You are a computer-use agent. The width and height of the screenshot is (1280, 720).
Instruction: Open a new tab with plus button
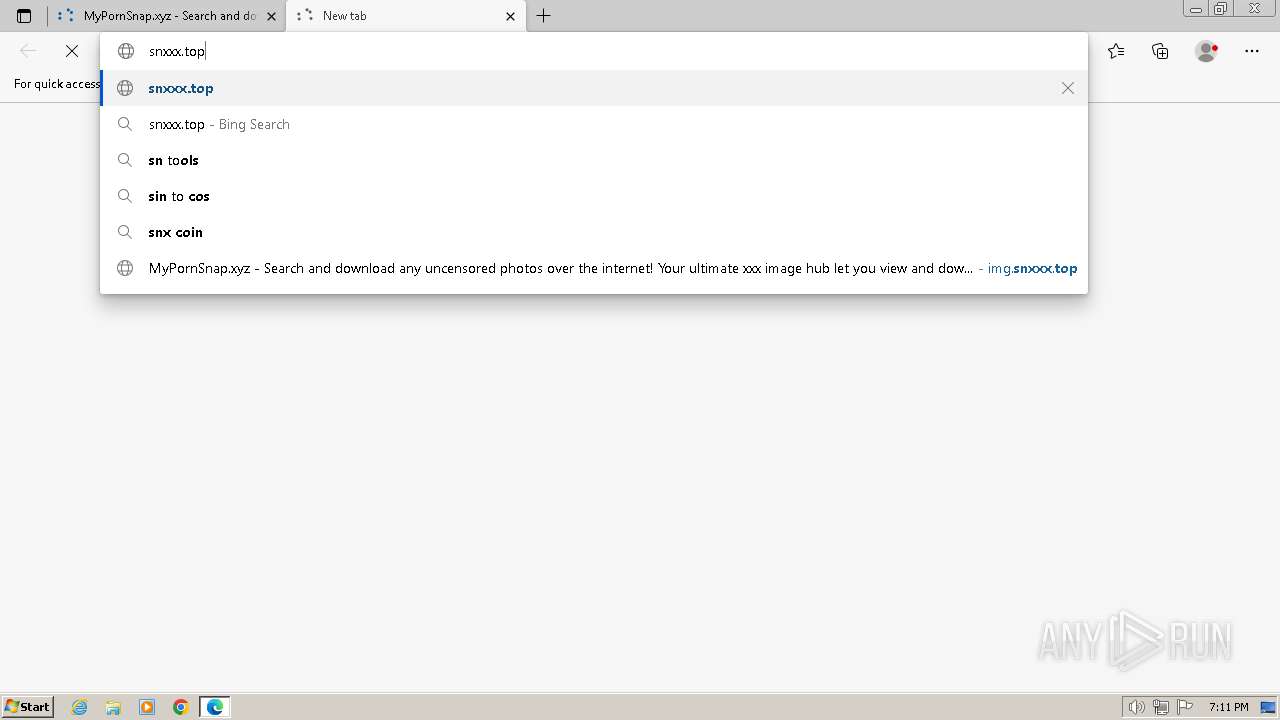(x=544, y=16)
